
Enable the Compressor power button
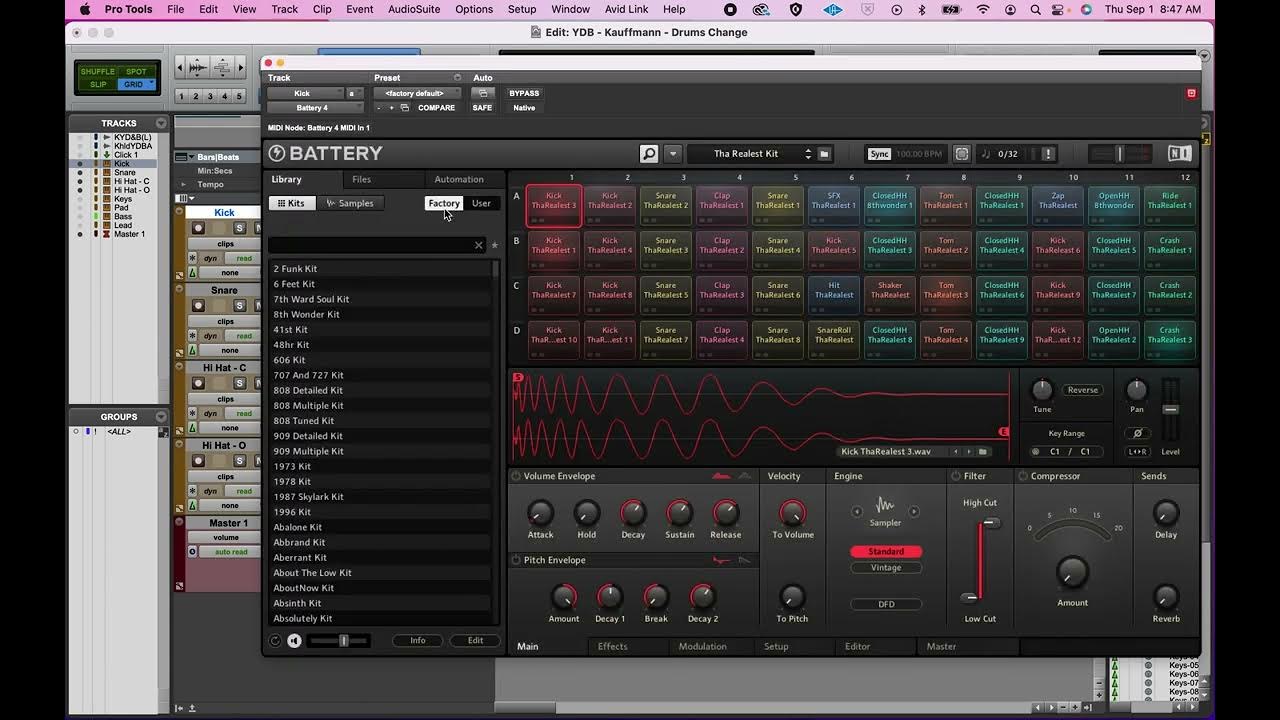pyautogui.click(x=1022, y=476)
